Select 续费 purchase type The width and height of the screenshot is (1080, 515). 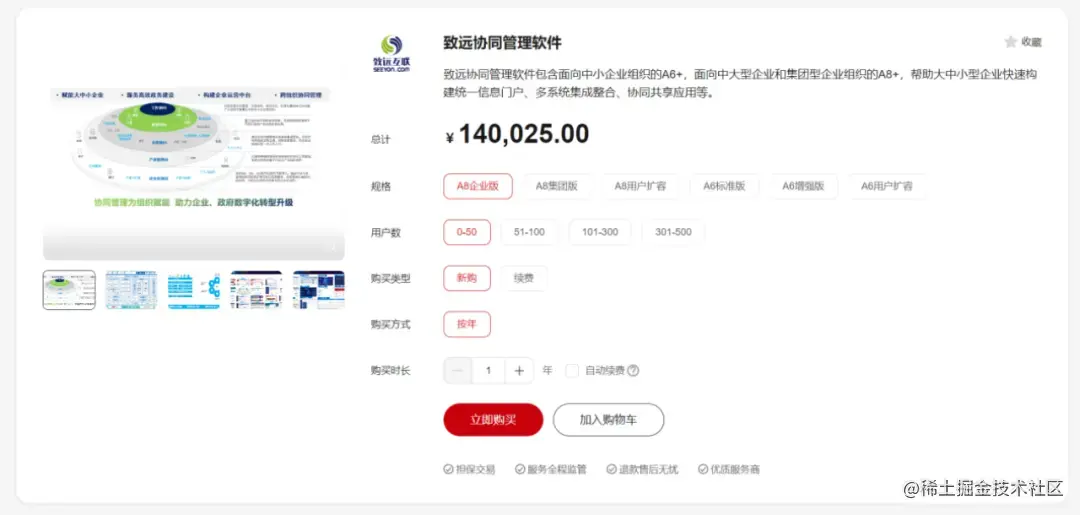tap(524, 278)
